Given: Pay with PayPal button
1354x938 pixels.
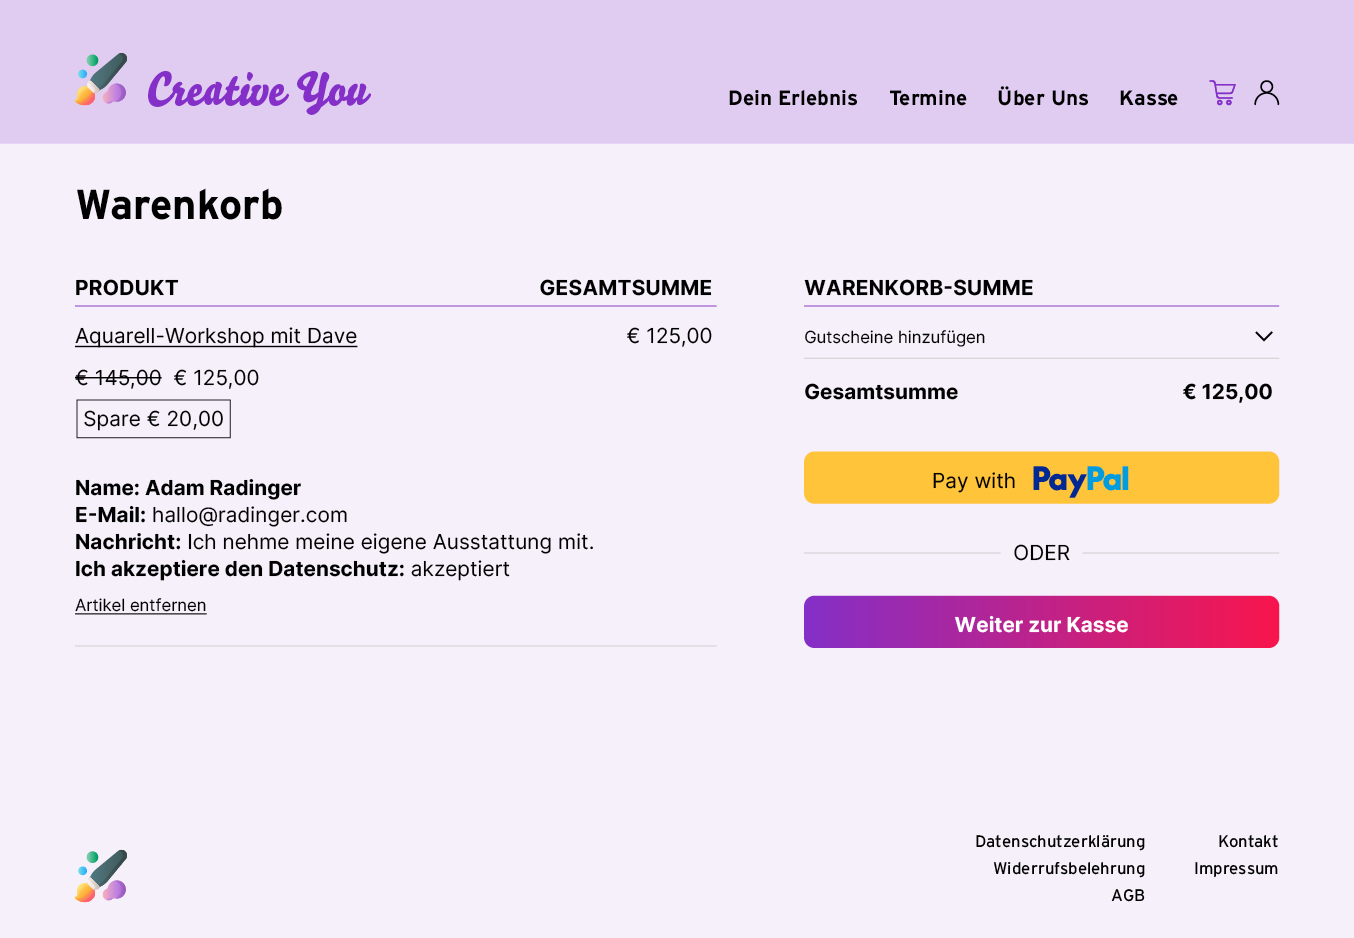Looking at the screenshot, I should 1041,478.
